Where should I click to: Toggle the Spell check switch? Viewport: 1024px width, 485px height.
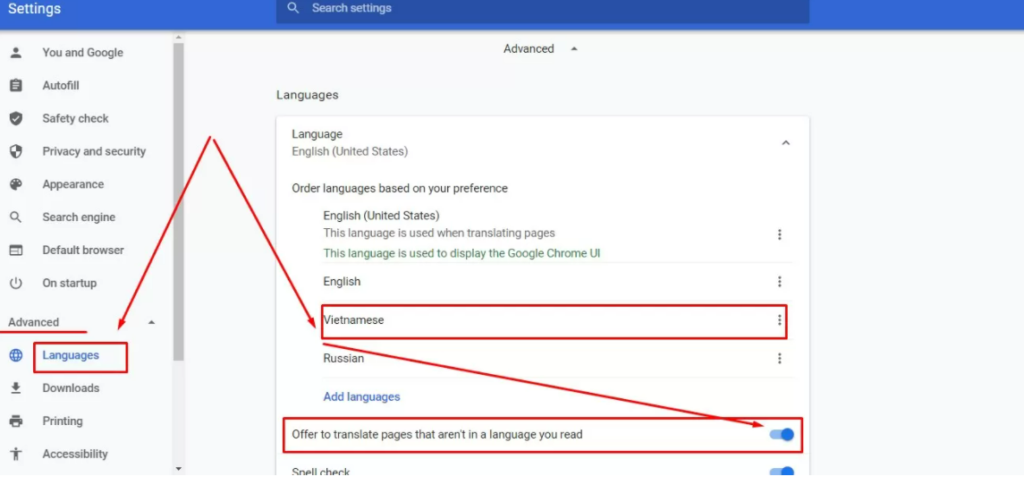coord(782,472)
